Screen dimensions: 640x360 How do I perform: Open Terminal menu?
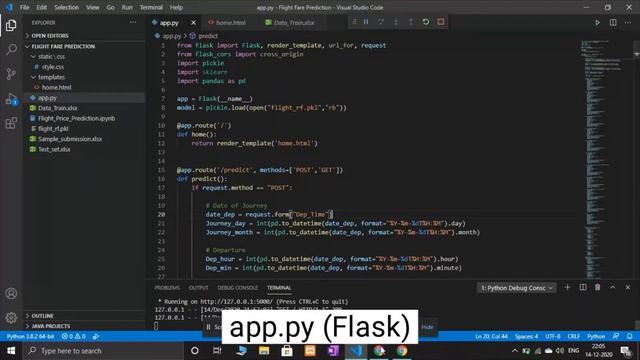(x=151, y=7)
